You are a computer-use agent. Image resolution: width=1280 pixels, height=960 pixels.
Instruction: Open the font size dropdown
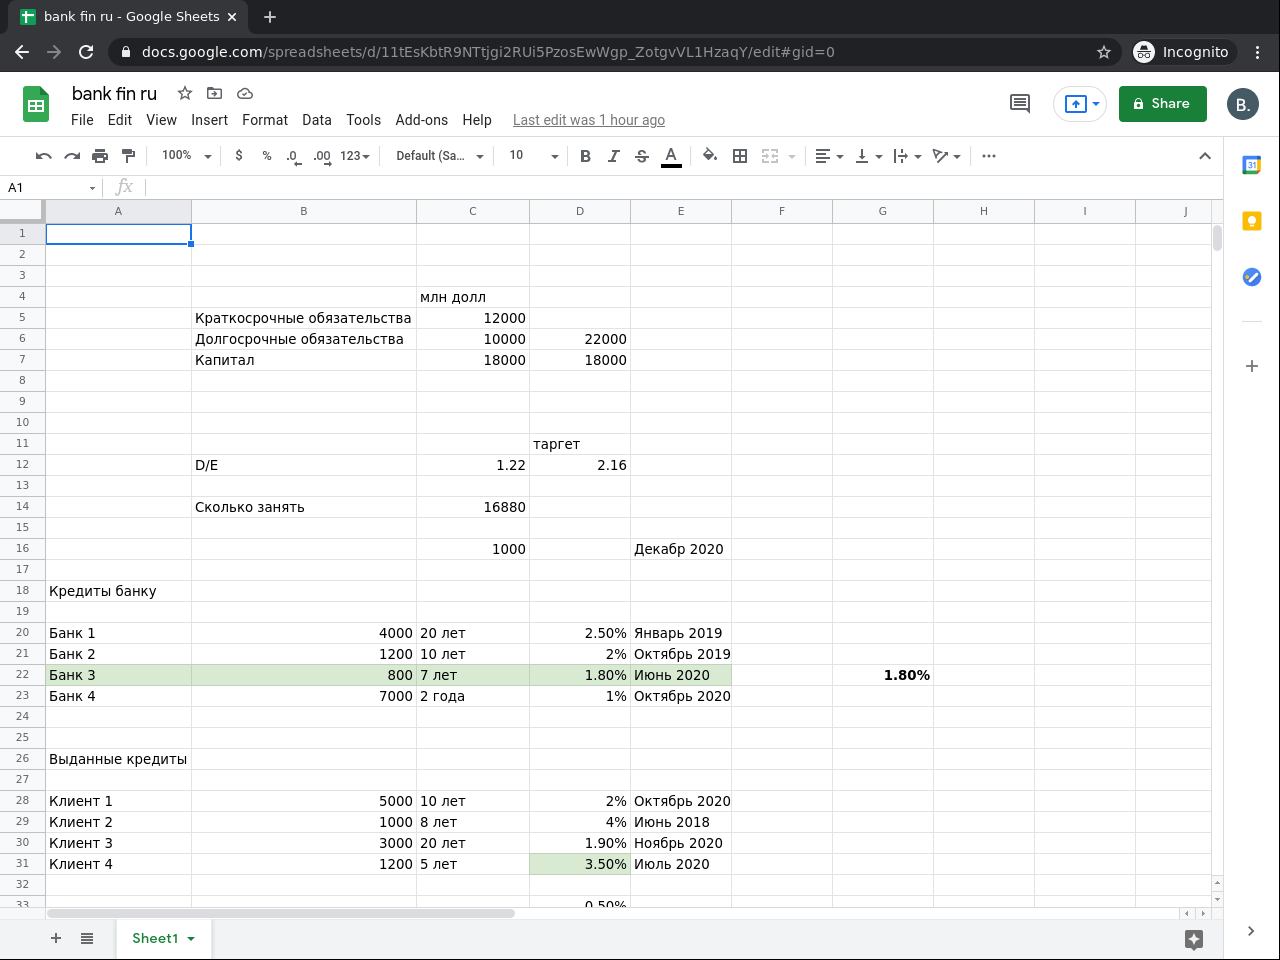click(533, 156)
